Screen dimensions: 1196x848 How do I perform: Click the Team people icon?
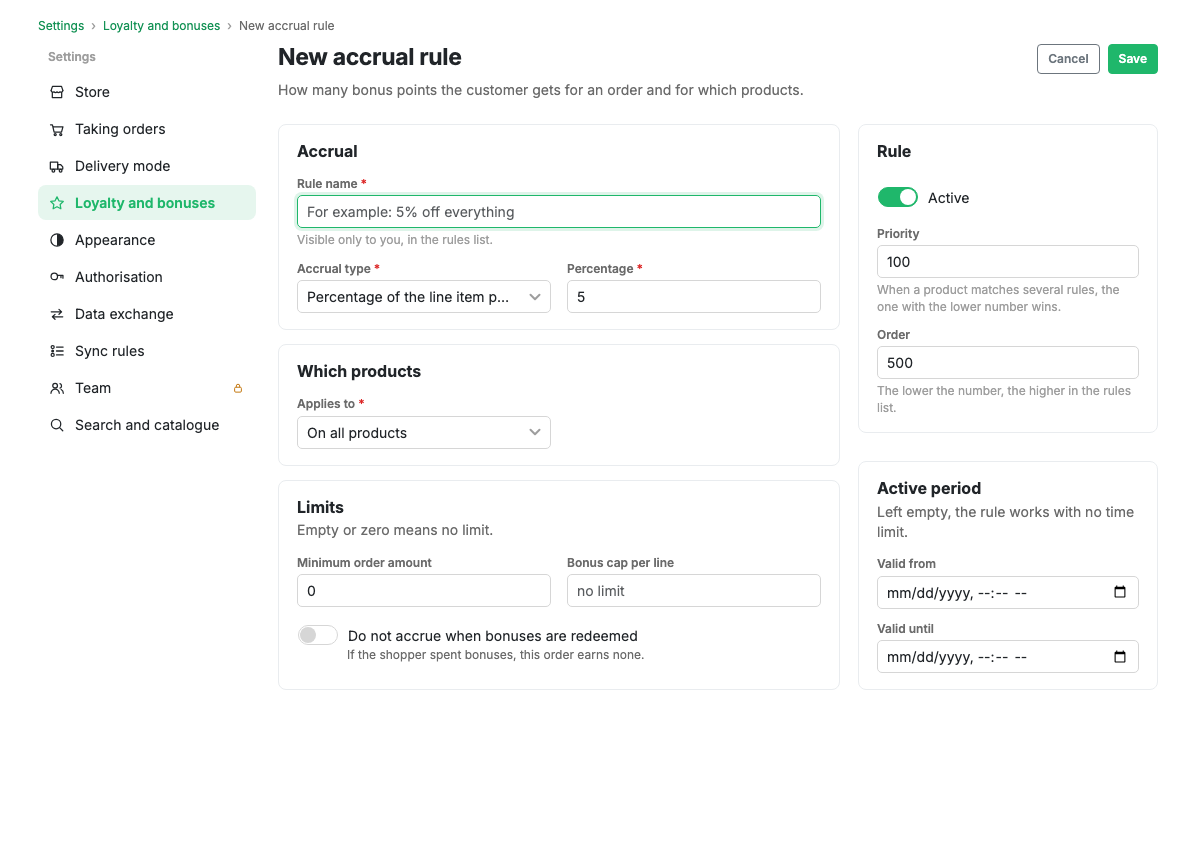point(57,388)
